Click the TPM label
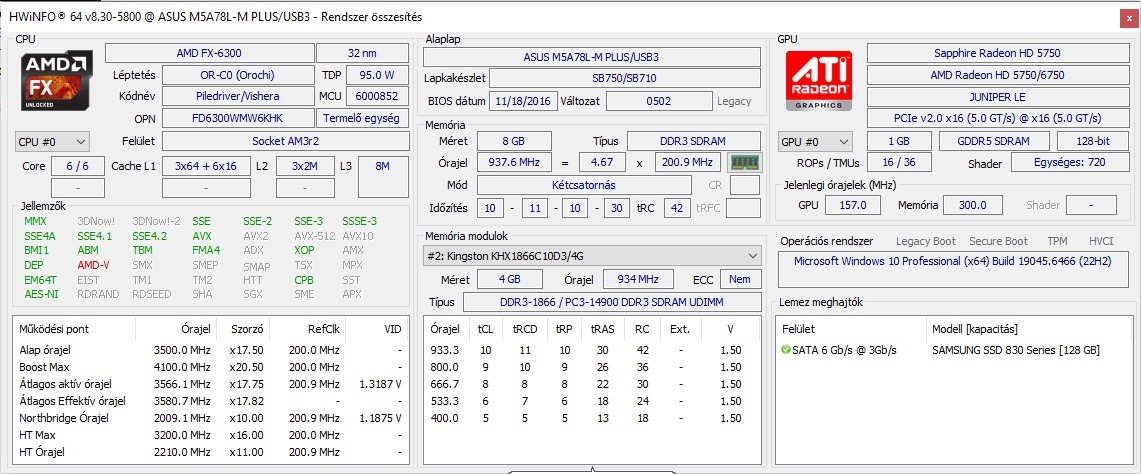The height and width of the screenshot is (474, 1141). [x=1057, y=241]
